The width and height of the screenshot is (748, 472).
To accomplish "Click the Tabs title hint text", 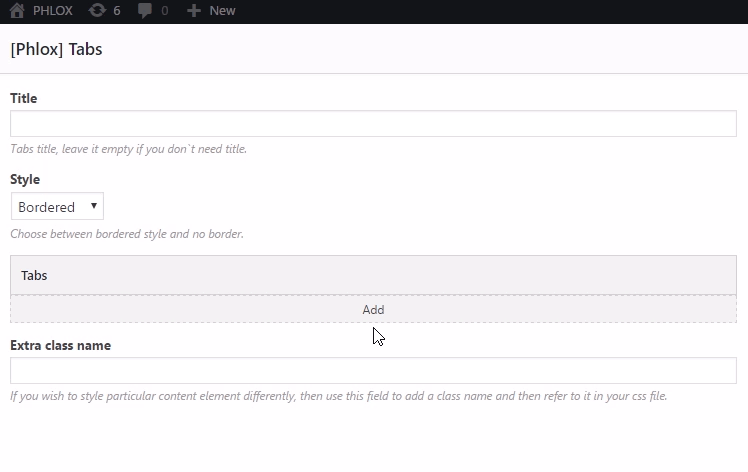I will 129,149.
